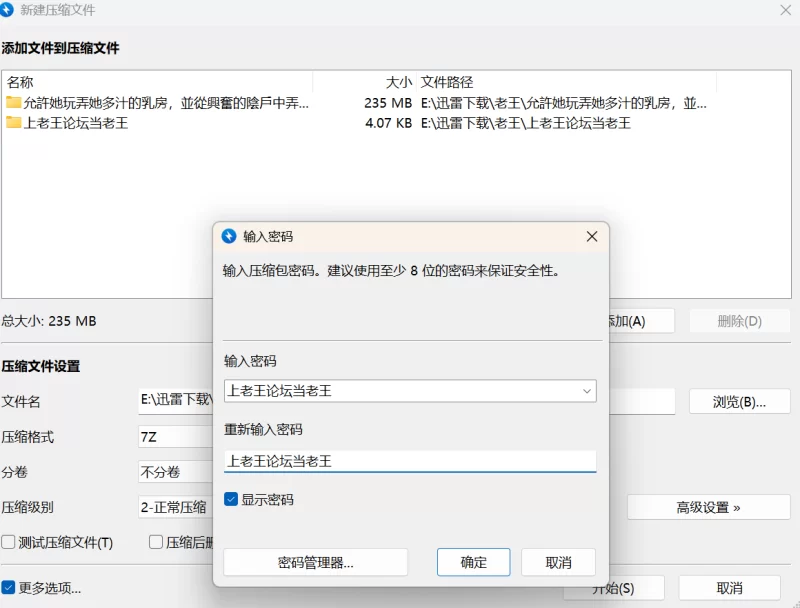Viewport: 800px width, 608px height.
Task: Click the path E:\迅雷下载\老王\上老王论坛当老王
Action: point(526,123)
